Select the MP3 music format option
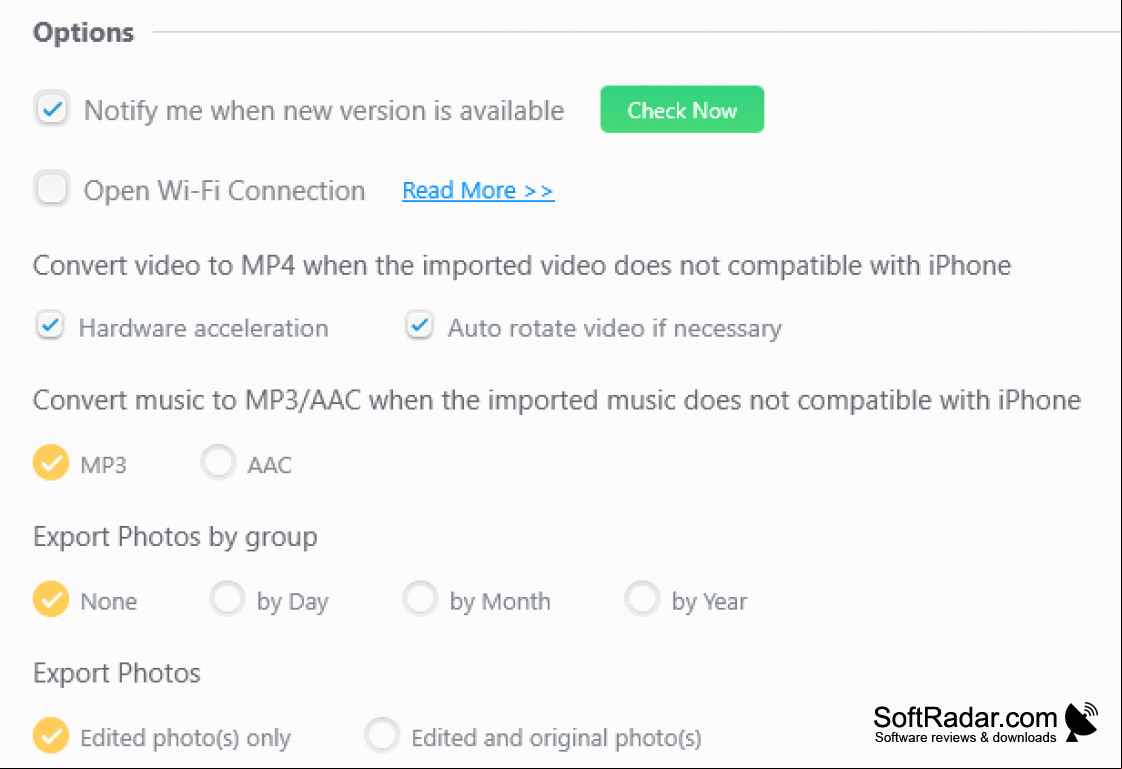 51,463
